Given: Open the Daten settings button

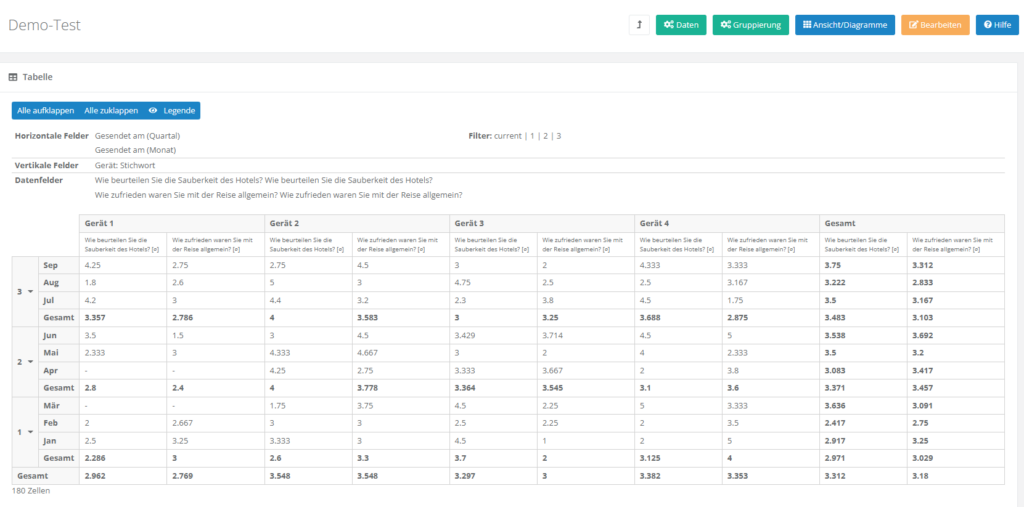Looking at the screenshot, I should coord(681,25).
